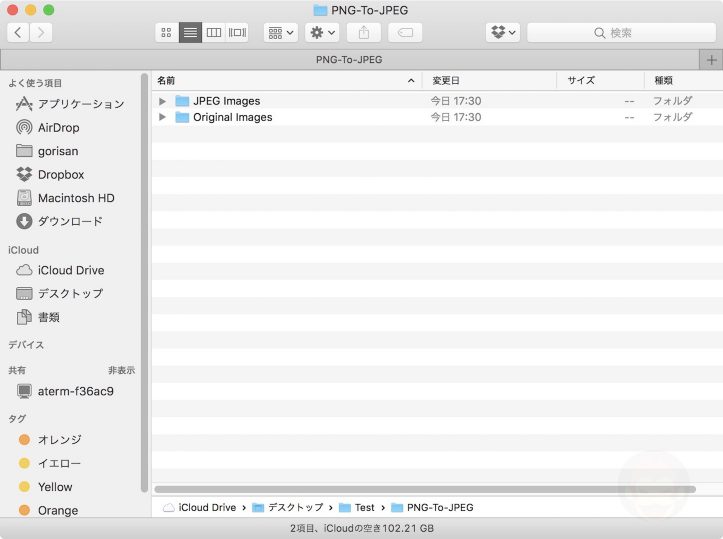Expand the JPEG Images folder triangle
This screenshot has width=723, height=539.
click(162, 101)
